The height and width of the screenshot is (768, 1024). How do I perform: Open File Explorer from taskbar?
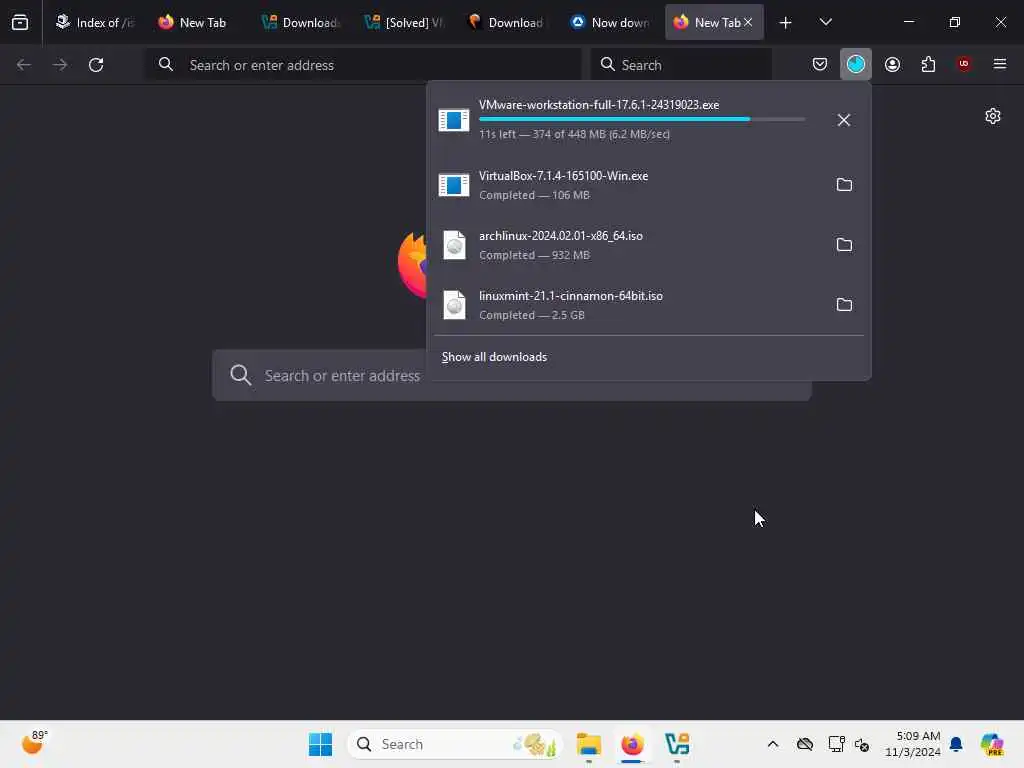point(588,744)
